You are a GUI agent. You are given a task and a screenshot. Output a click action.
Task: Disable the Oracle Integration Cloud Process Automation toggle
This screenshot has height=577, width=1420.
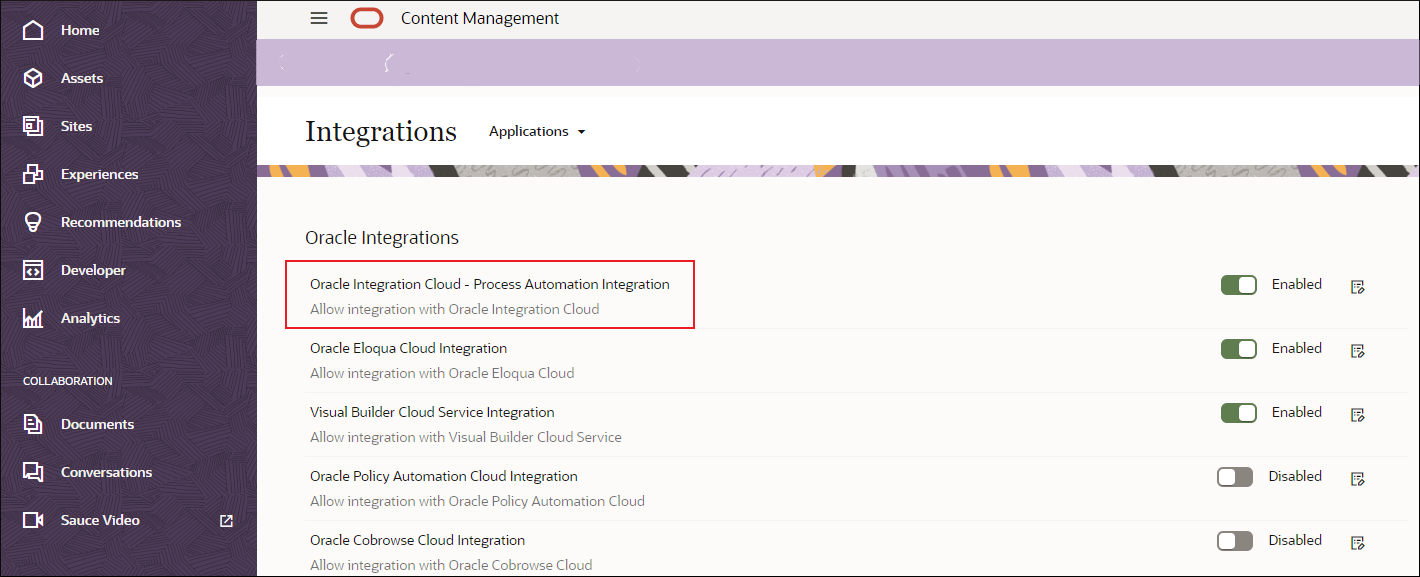(x=1238, y=284)
